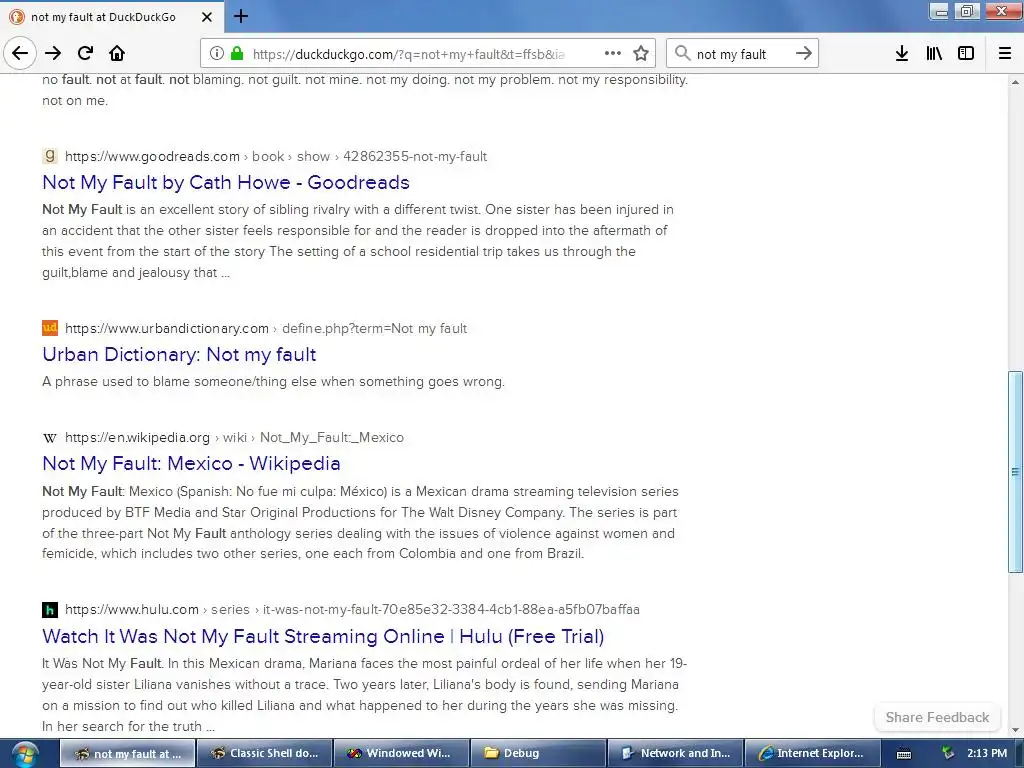Click the en.wikipedia.org result URL
1024x768 pixels.
click(x=234, y=437)
